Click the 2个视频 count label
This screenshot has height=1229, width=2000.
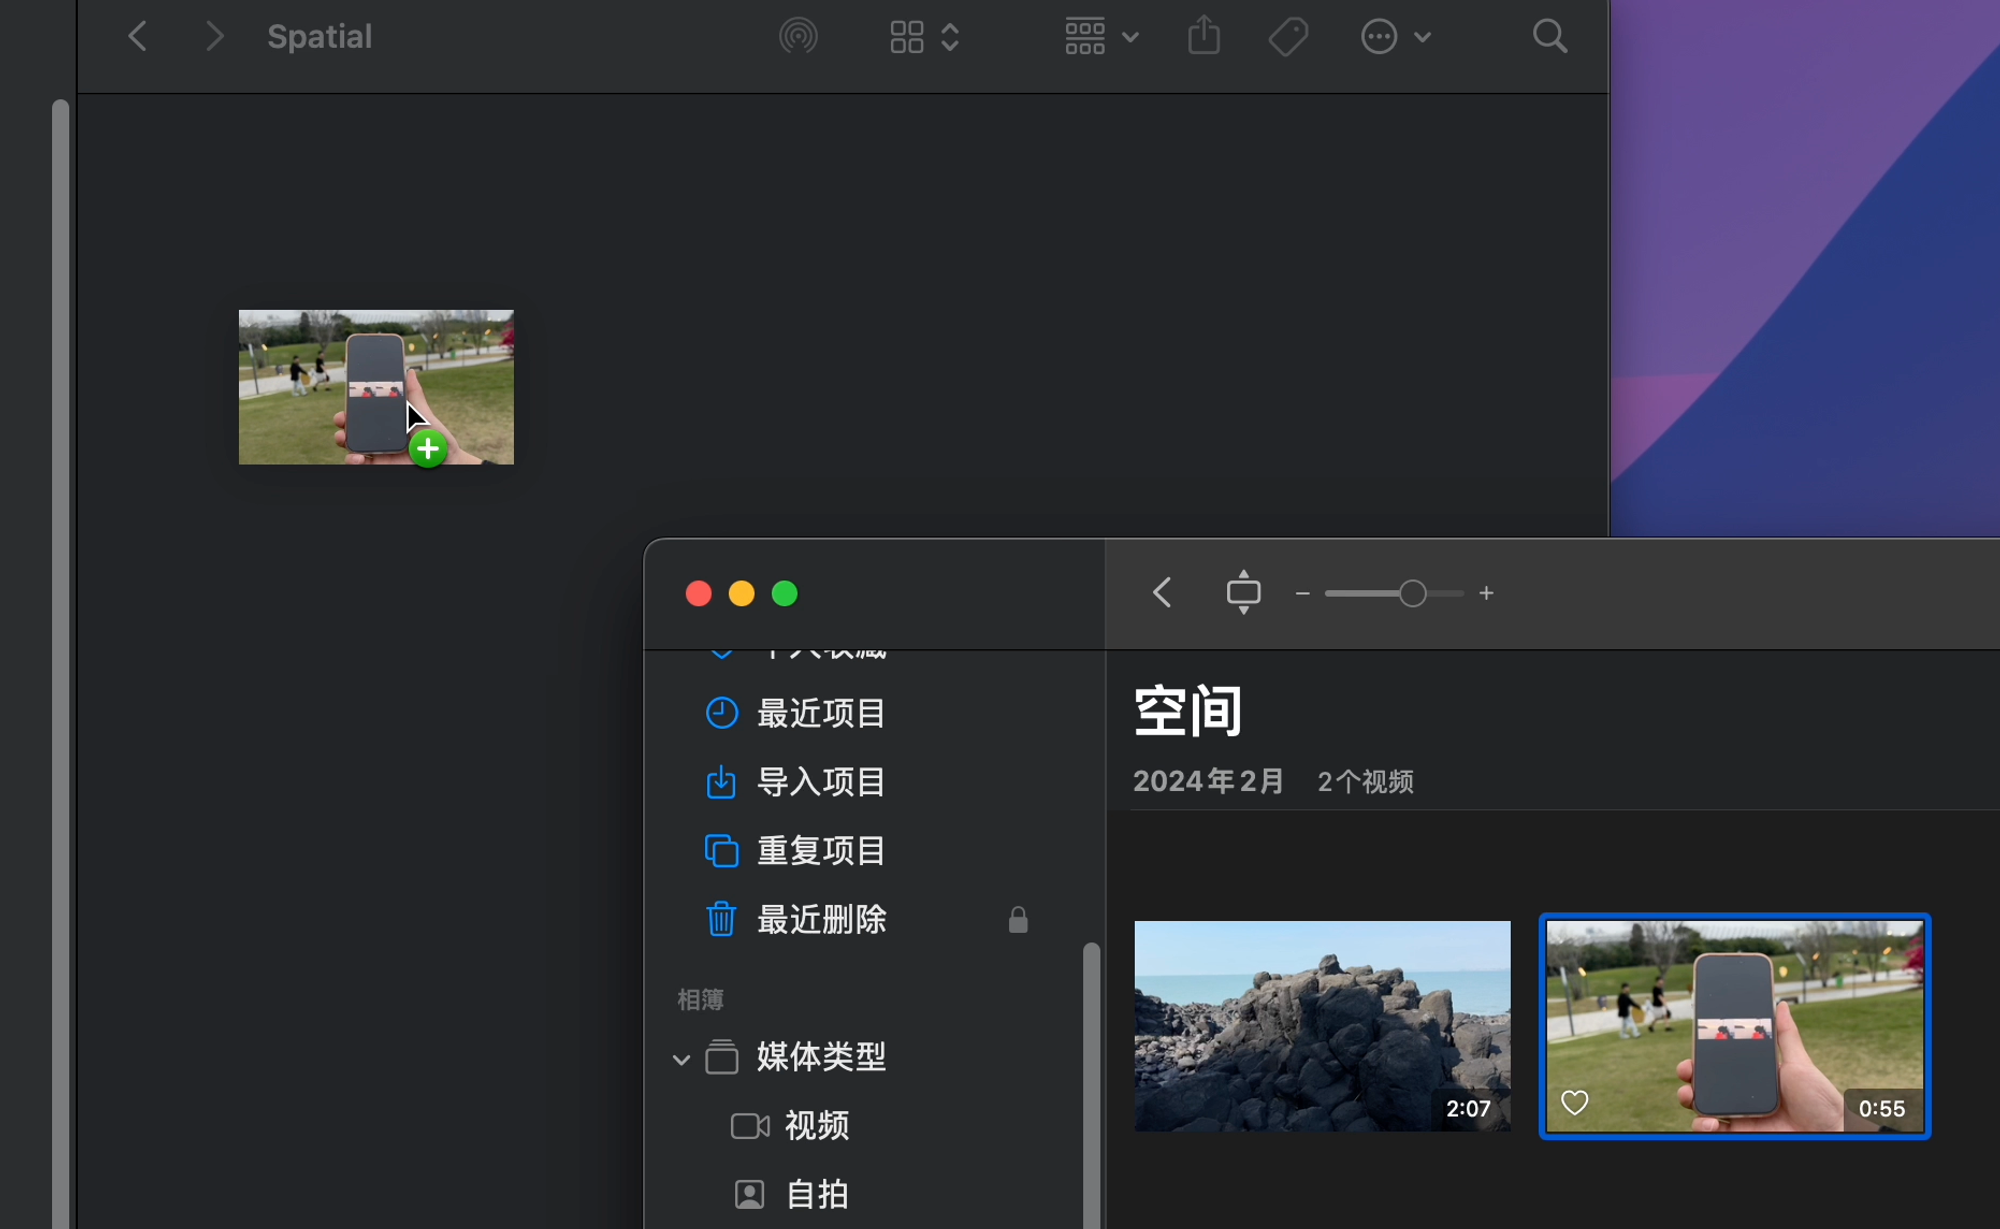[1365, 782]
